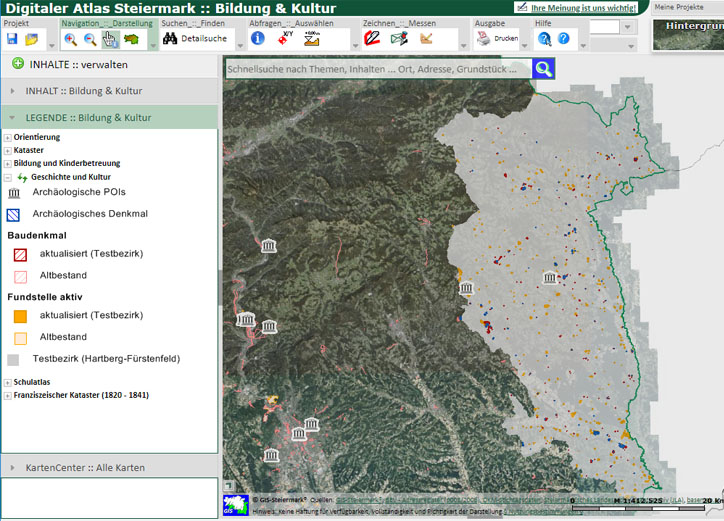This screenshot has height=521, width=724.
Task: Expand KartenCenter :: Alle Karten panel
Action: pos(109,467)
